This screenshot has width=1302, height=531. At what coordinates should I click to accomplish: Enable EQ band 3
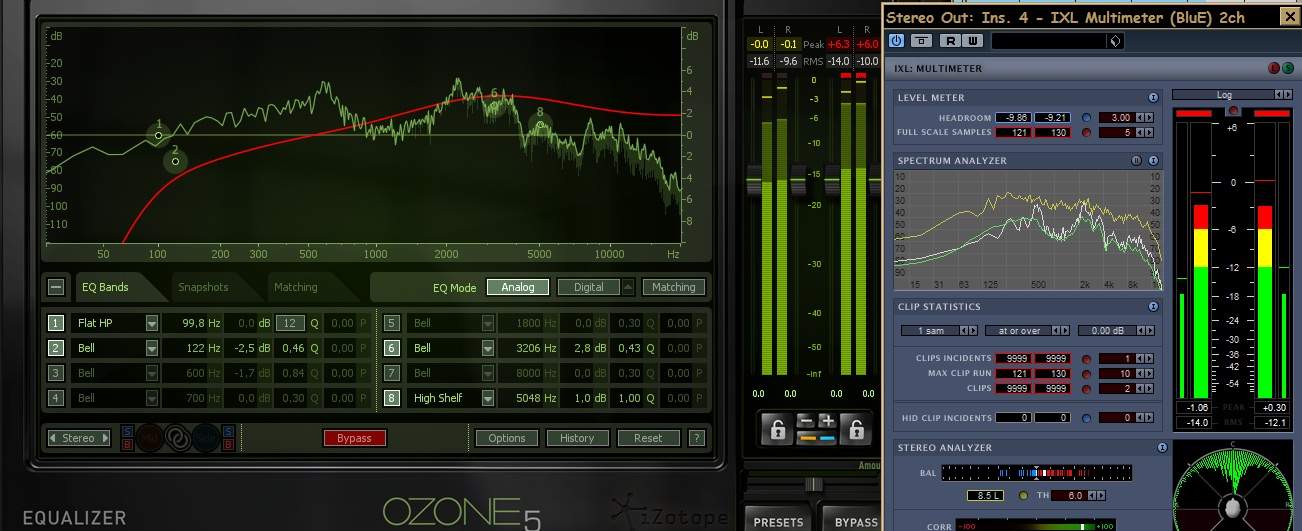[56, 373]
